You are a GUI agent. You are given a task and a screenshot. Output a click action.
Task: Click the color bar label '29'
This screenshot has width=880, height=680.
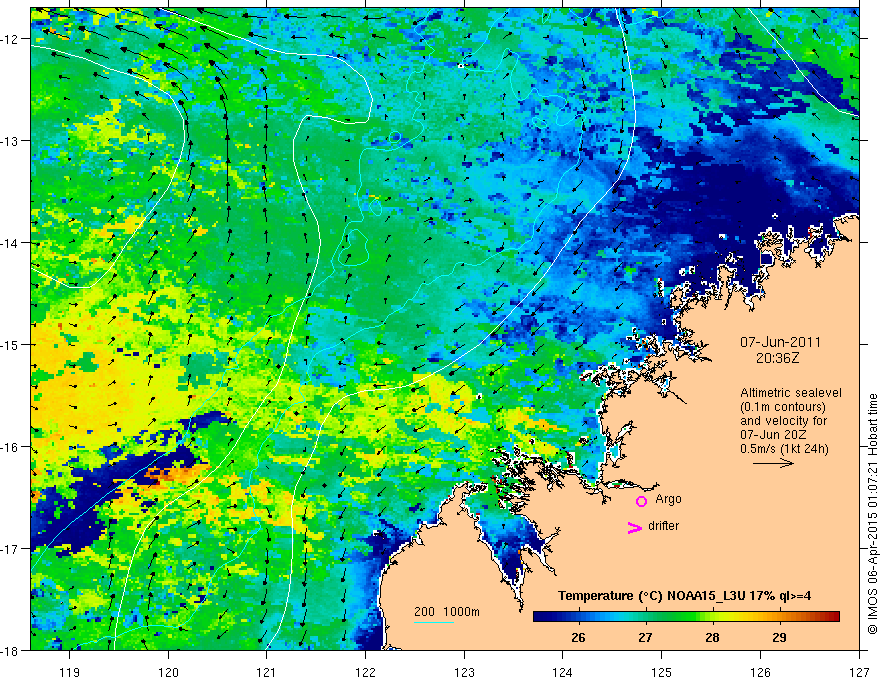click(x=779, y=637)
